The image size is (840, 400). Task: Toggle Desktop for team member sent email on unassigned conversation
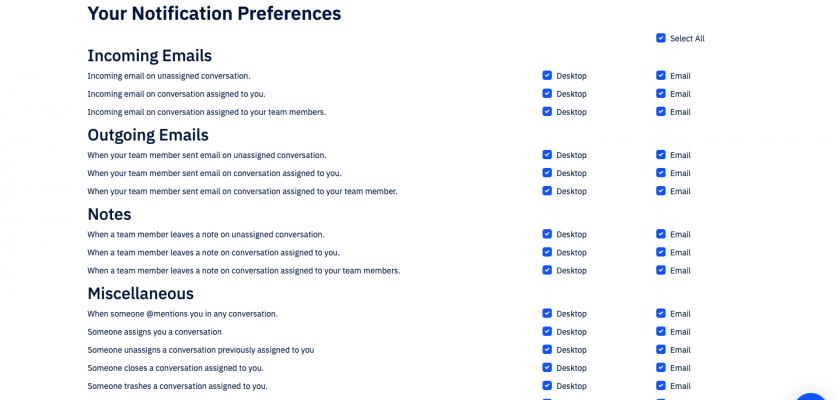coord(547,155)
